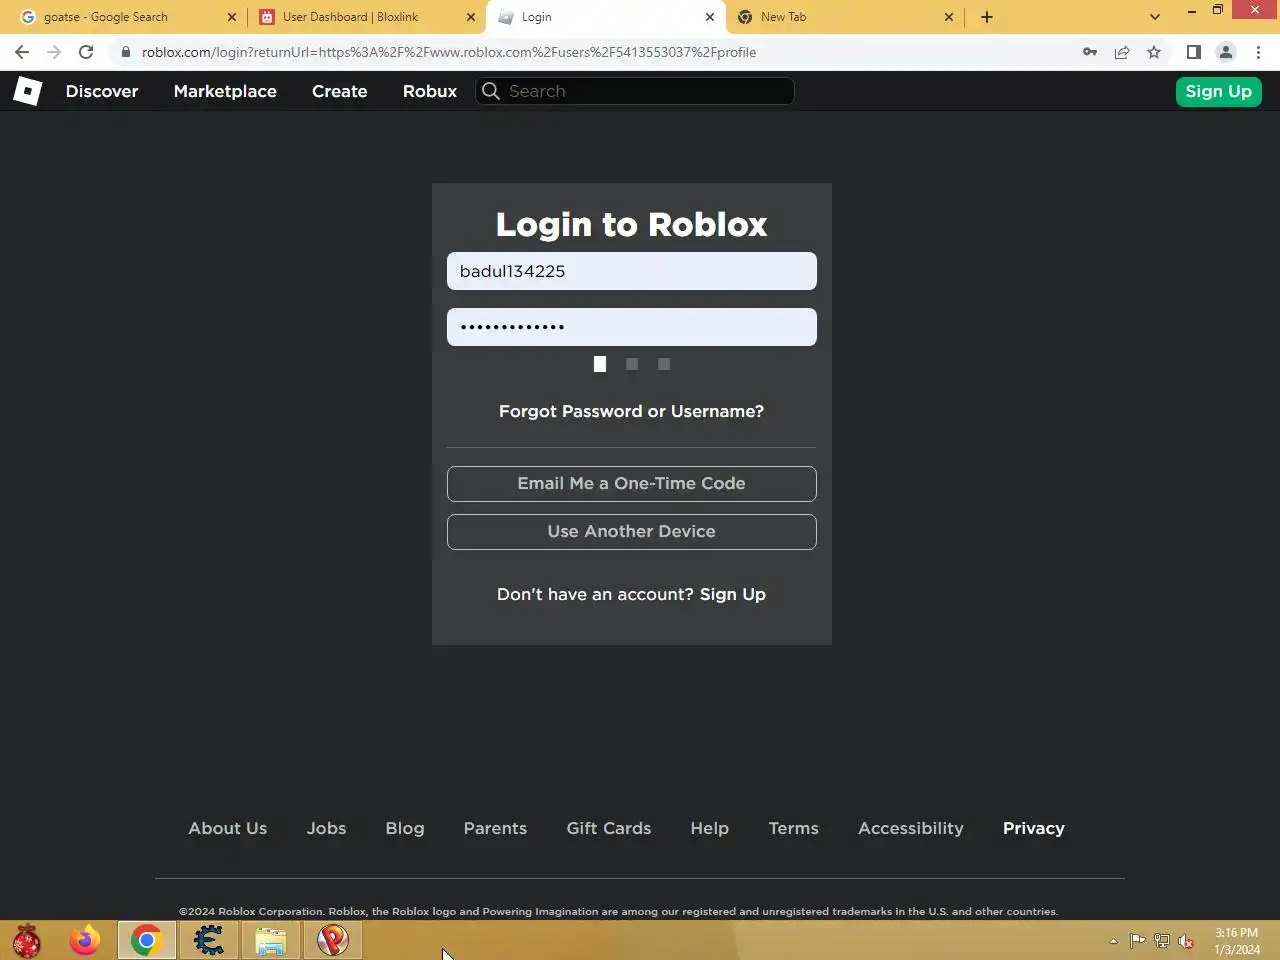
Task: Click Email Me a One-Time Code
Action: (x=632, y=484)
